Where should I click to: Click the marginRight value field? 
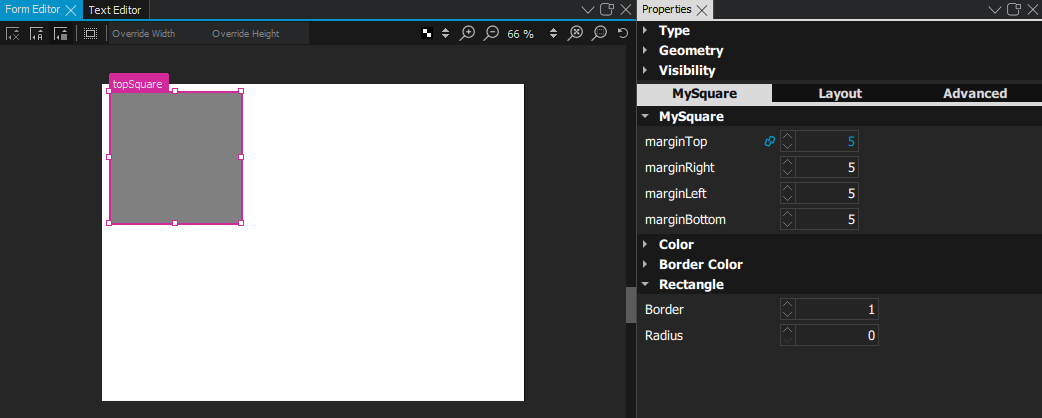pos(827,167)
